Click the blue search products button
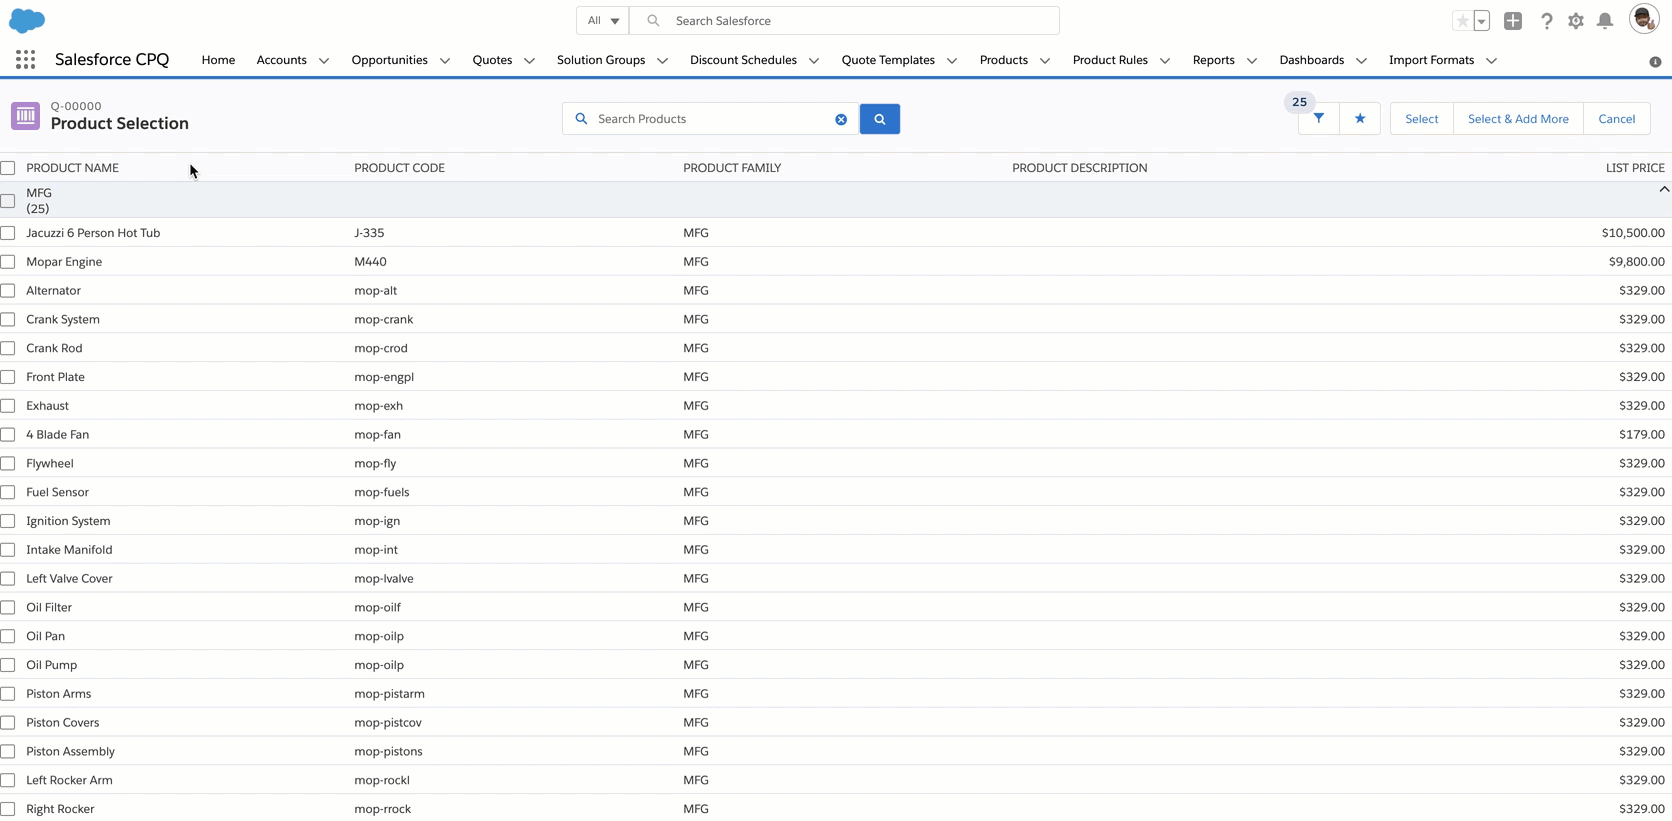Image resolution: width=1672 pixels, height=821 pixels. (x=879, y=119)
